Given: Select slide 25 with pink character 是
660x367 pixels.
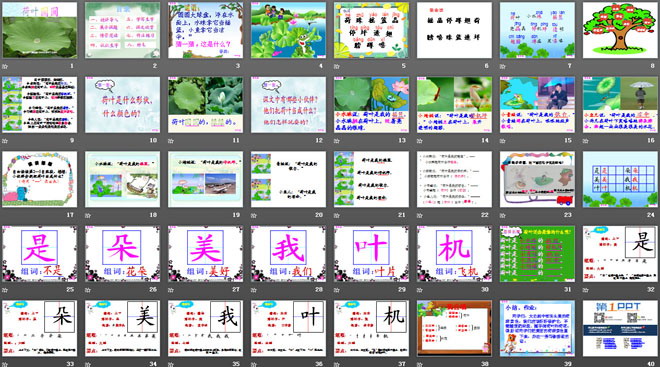Looking at the screenshot, I should (40, 254).
